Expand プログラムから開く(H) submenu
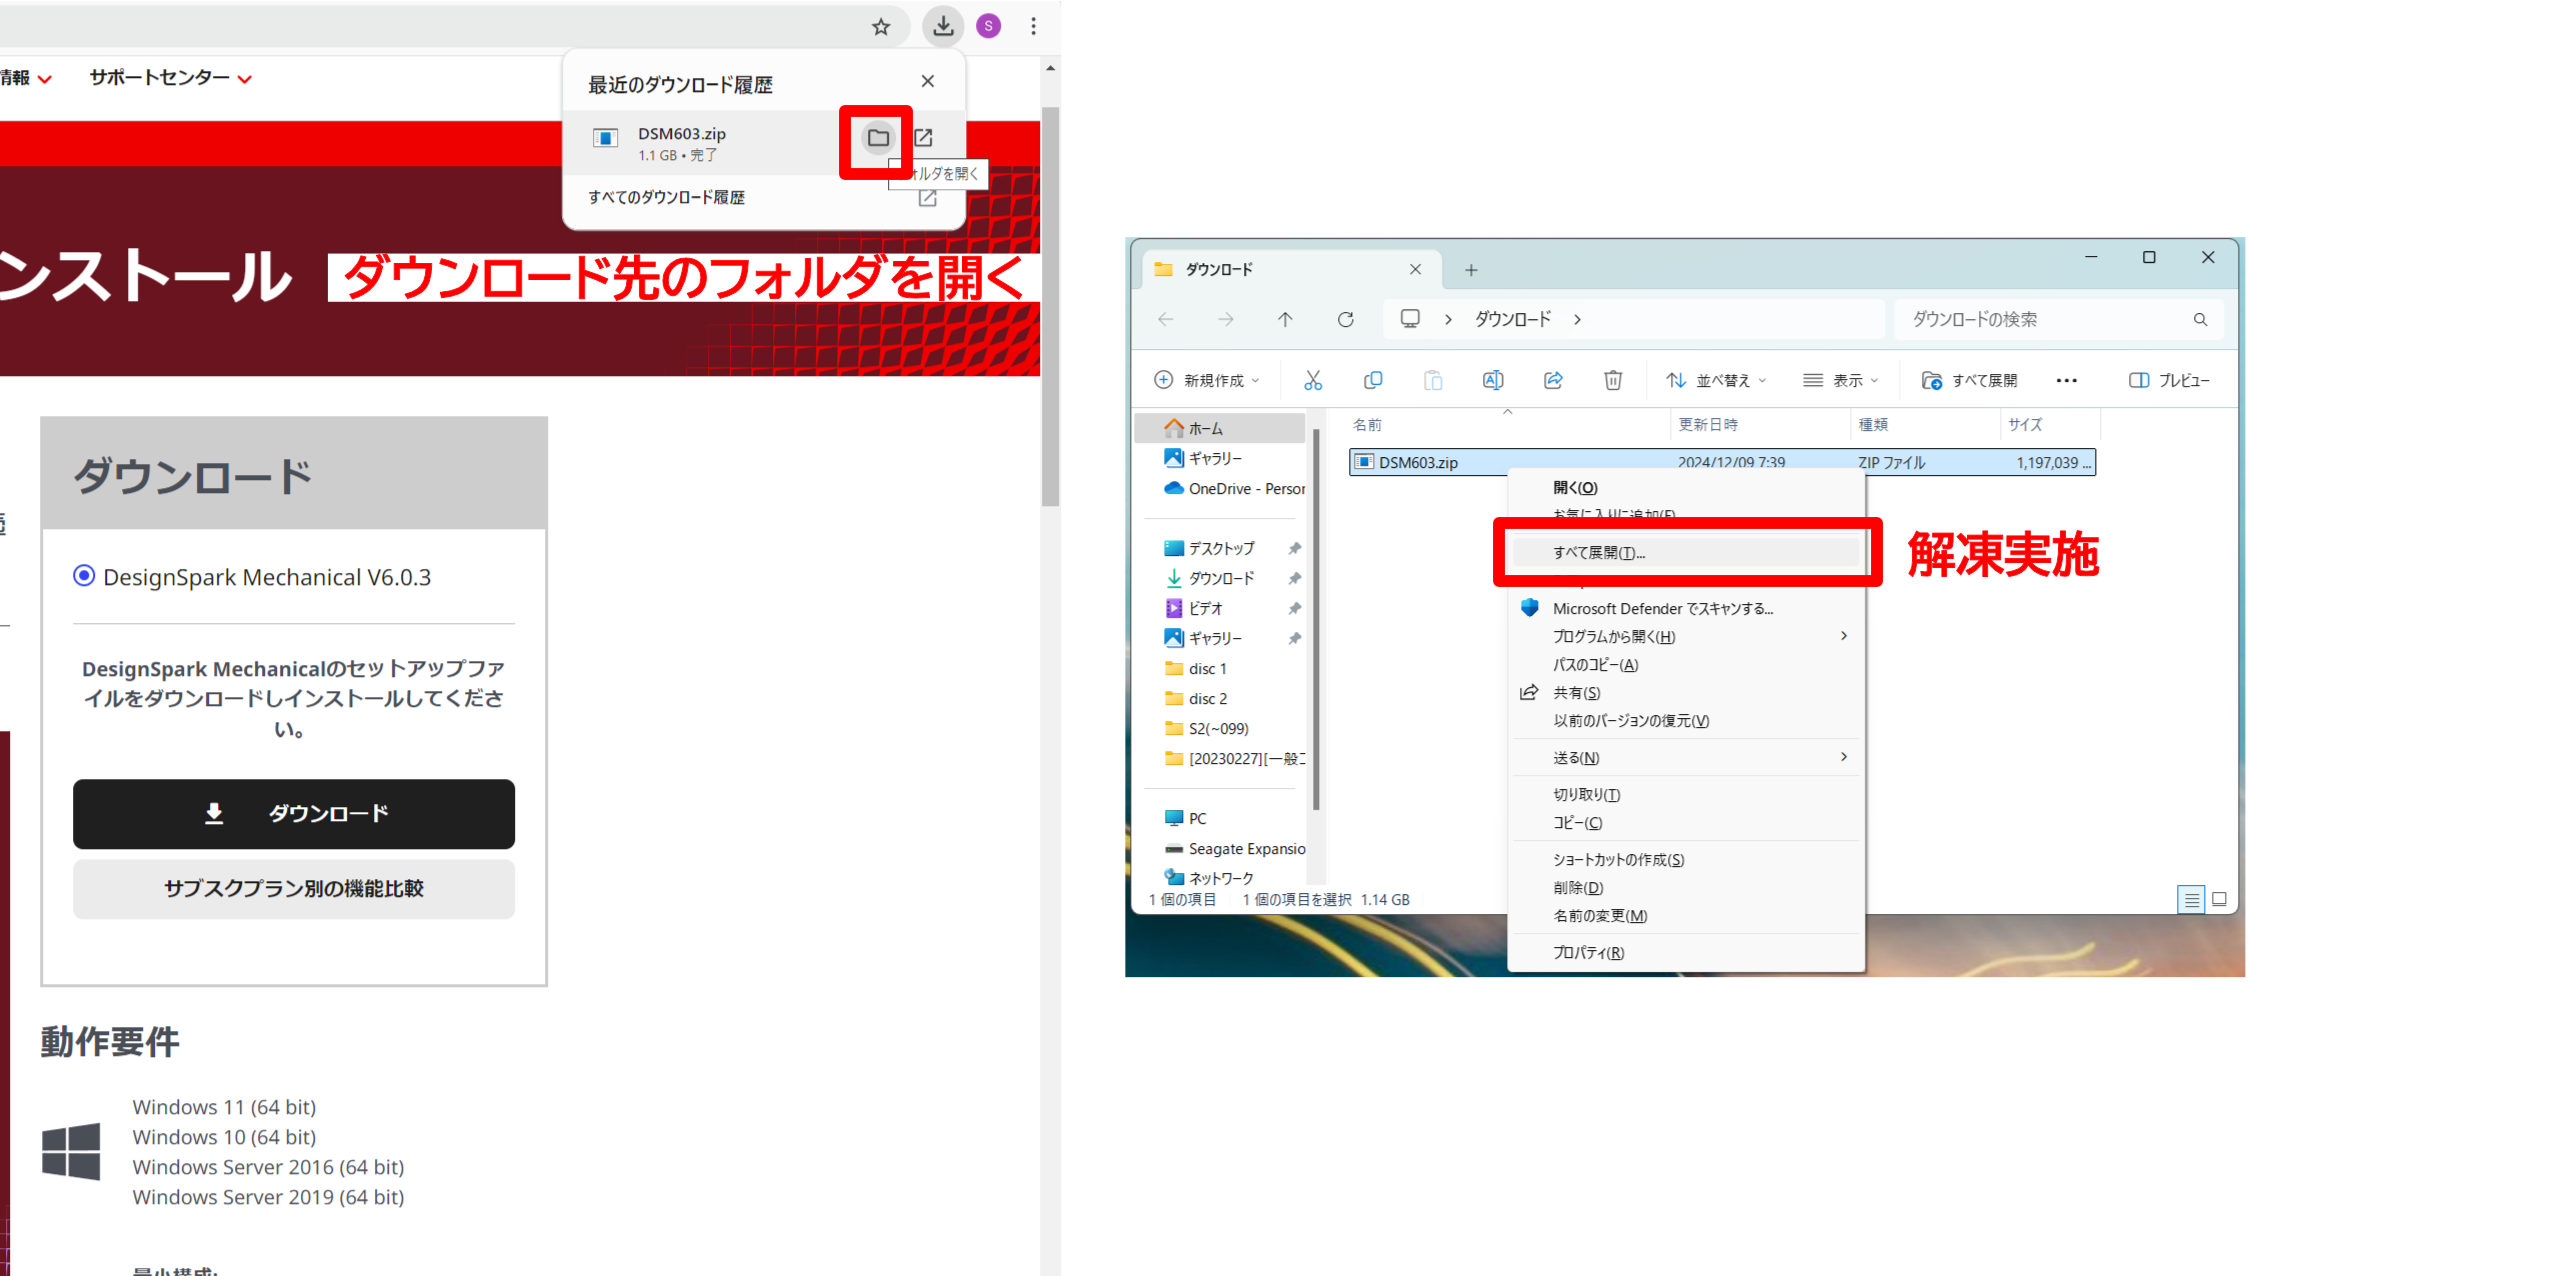This screenshot has width=2560, height=1276. (x=1686, y=636)
